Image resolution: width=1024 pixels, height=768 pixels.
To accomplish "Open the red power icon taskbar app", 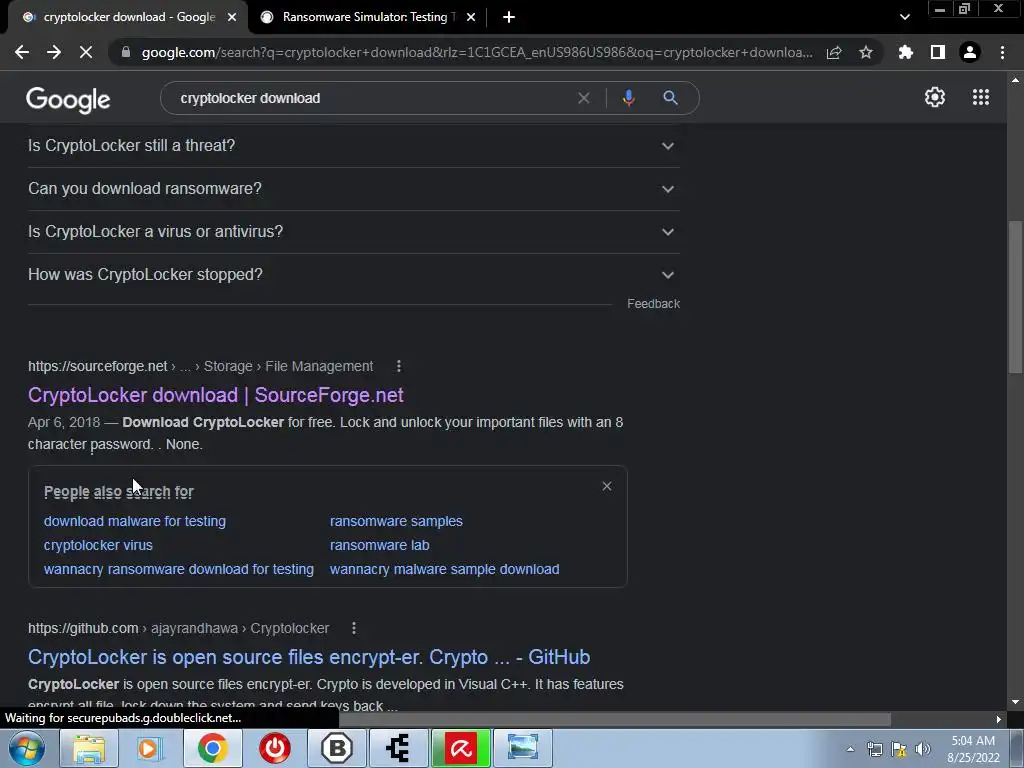I will [275, 748].
